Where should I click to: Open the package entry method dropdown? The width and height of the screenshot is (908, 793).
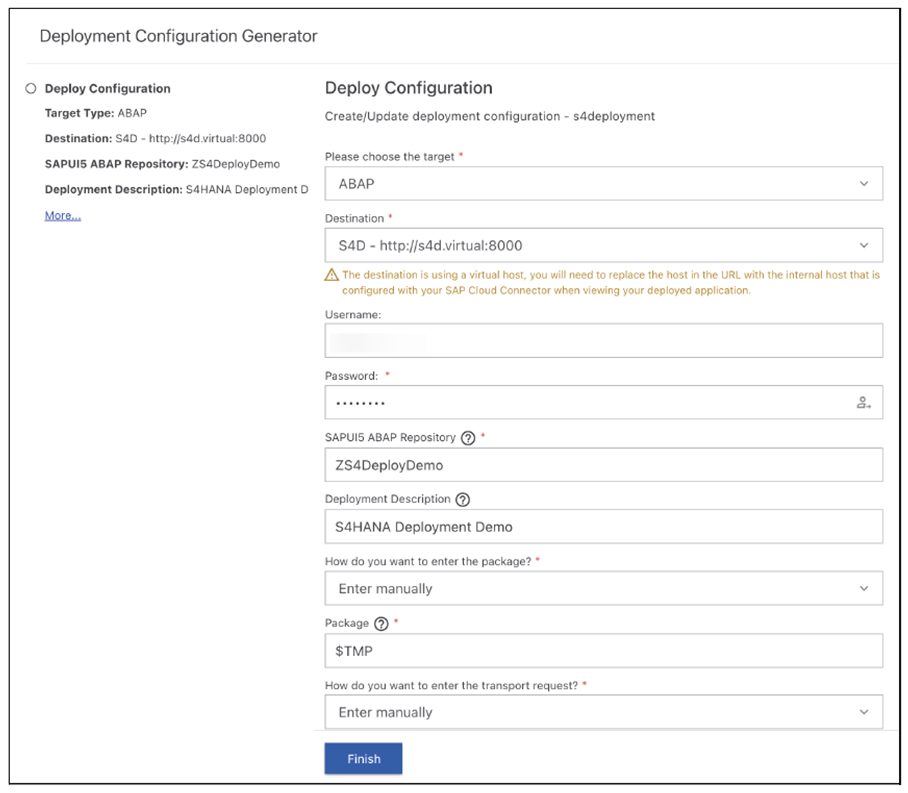(603, 589)
